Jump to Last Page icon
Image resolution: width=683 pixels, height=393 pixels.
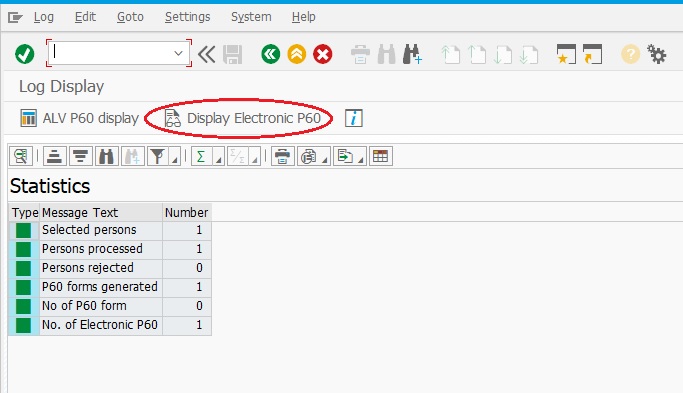pos(529,54)
